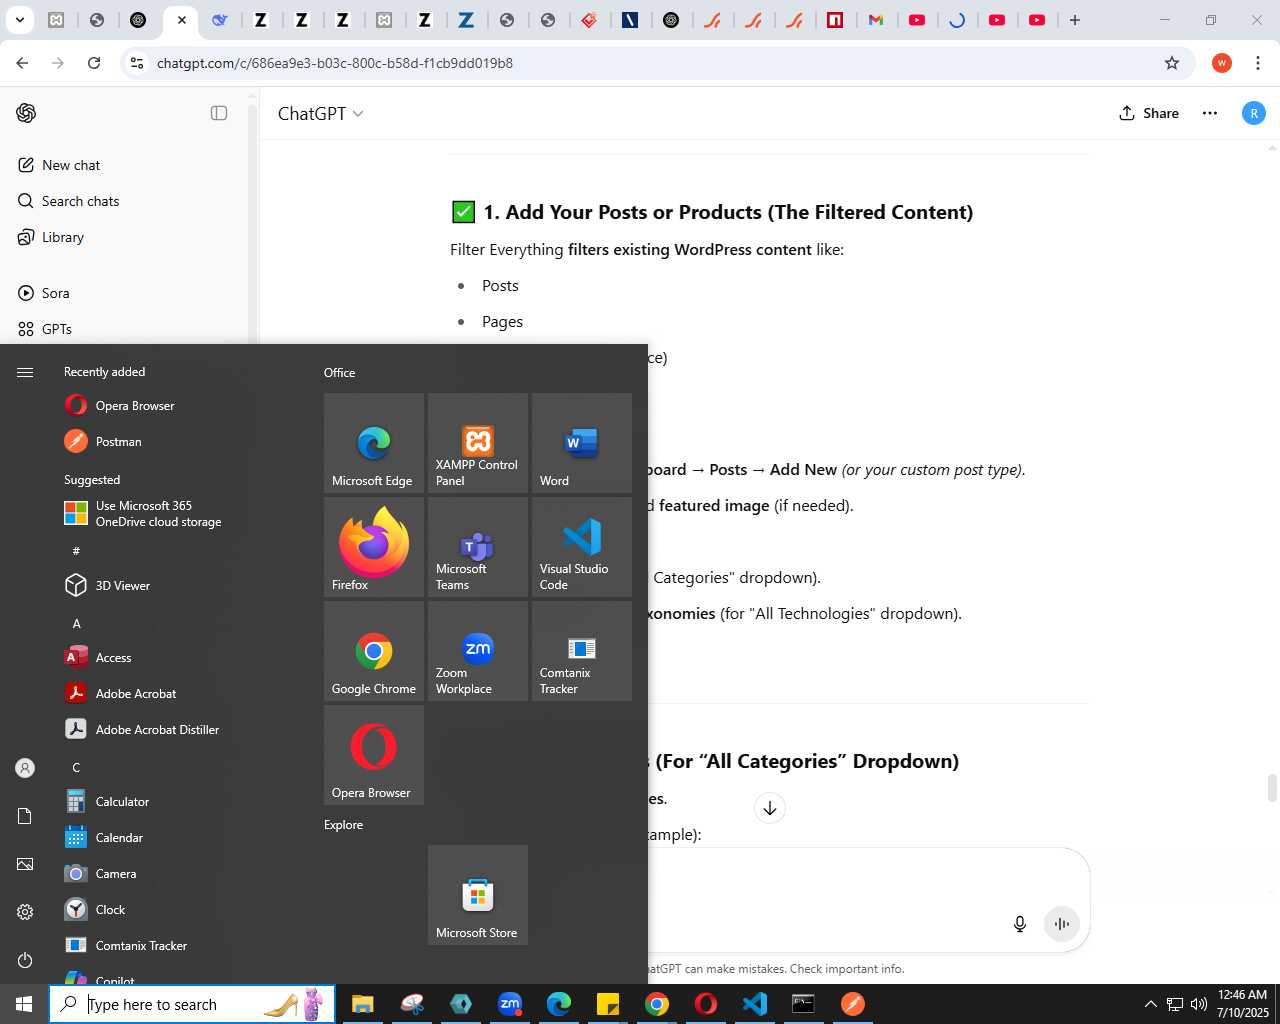Image resolution: width=1280 pixels, height=1024 pixels.
Task: Click the ChatGPT page scrollbar thumb
Action: coord(1272,788)
